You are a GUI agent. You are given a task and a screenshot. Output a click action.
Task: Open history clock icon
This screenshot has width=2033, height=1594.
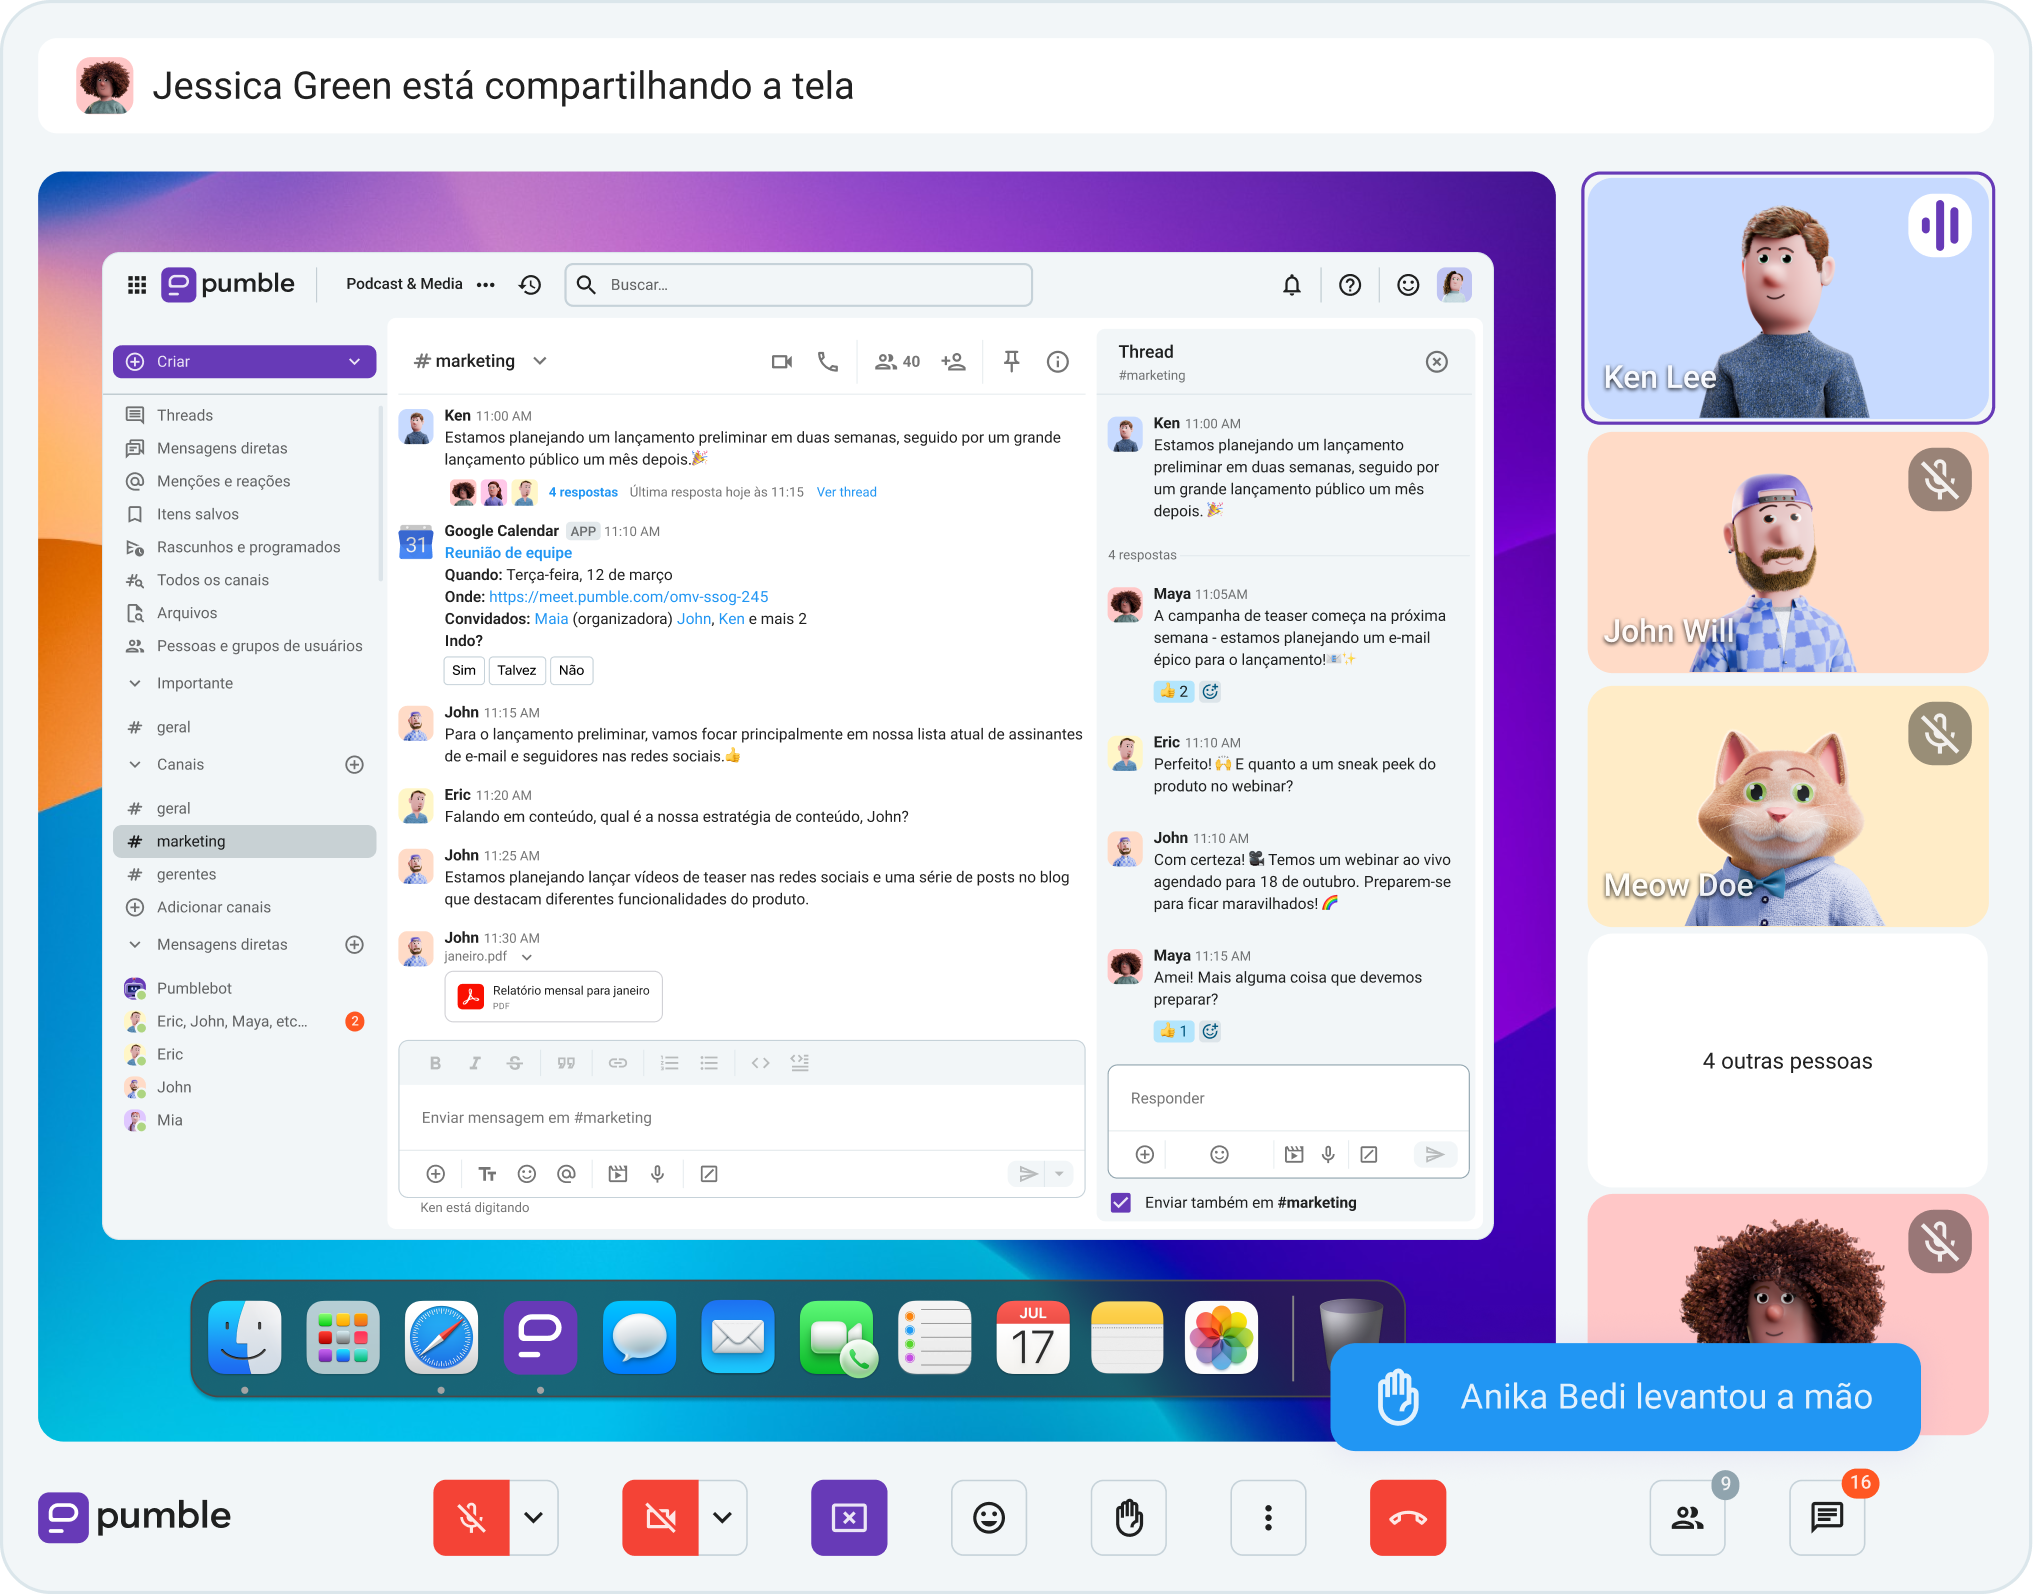click(530, 285)
